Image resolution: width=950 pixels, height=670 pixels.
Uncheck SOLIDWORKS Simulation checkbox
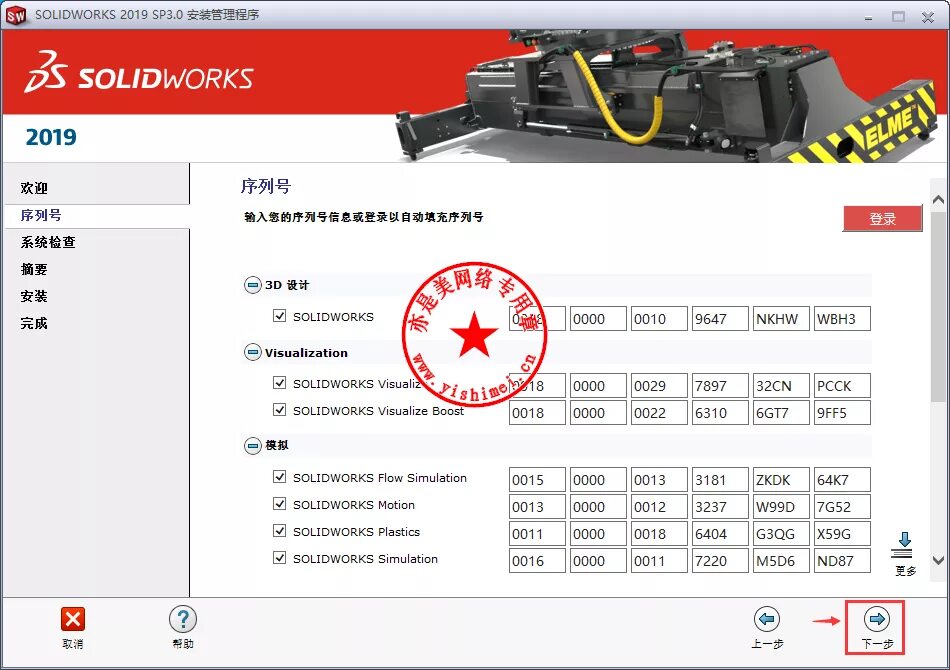[x=279, y=557]
